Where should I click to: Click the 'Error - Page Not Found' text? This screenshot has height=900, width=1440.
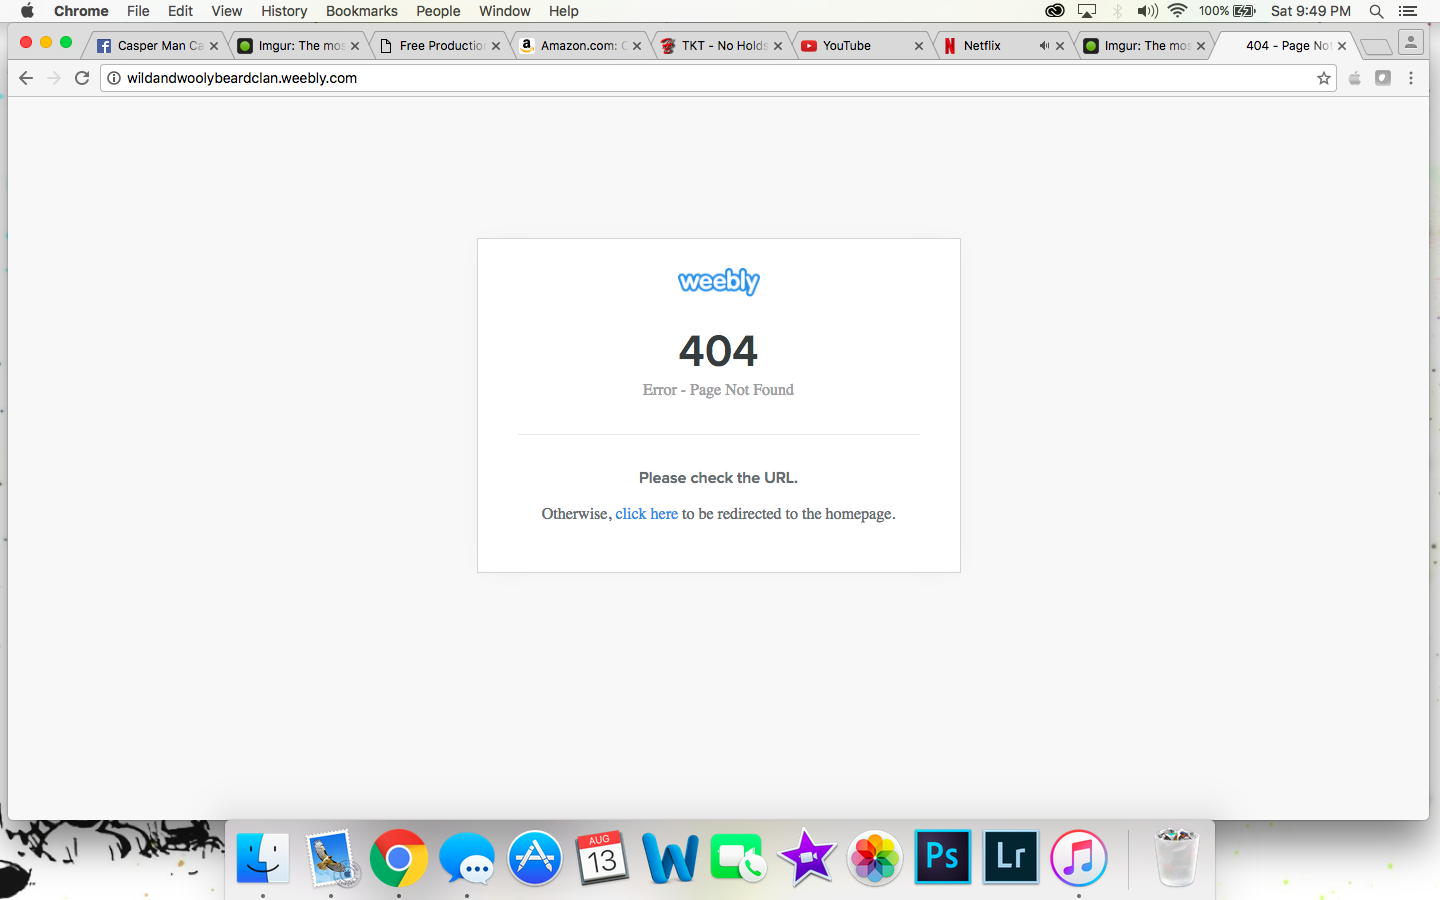point(718,390)
